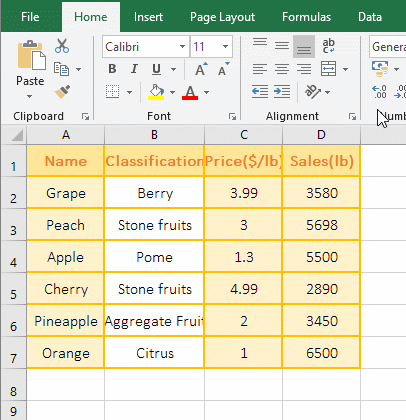Viewport: 406px width, 420px height.
Task: Bottom align cell contents
Action: tap(304, 47)
